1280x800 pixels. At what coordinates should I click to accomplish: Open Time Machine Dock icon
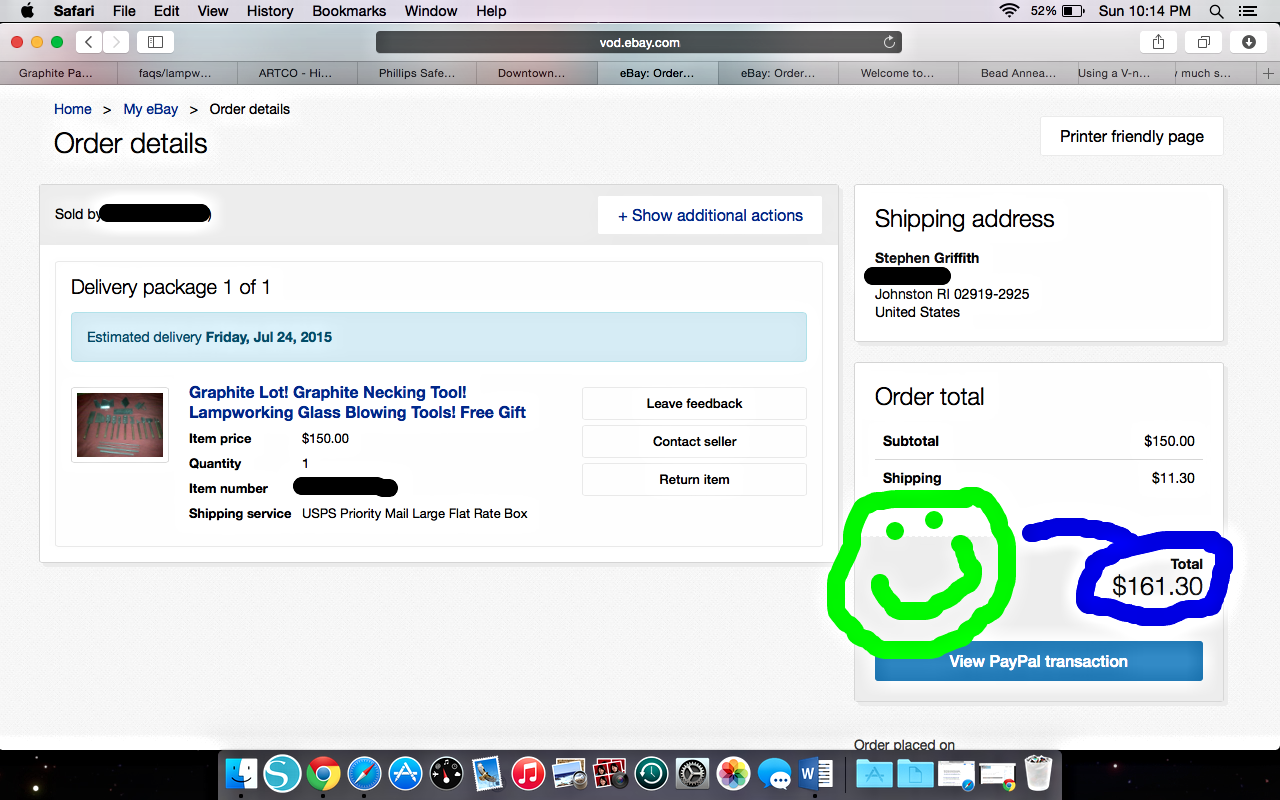pyautogui.click(x=651, y=773)
